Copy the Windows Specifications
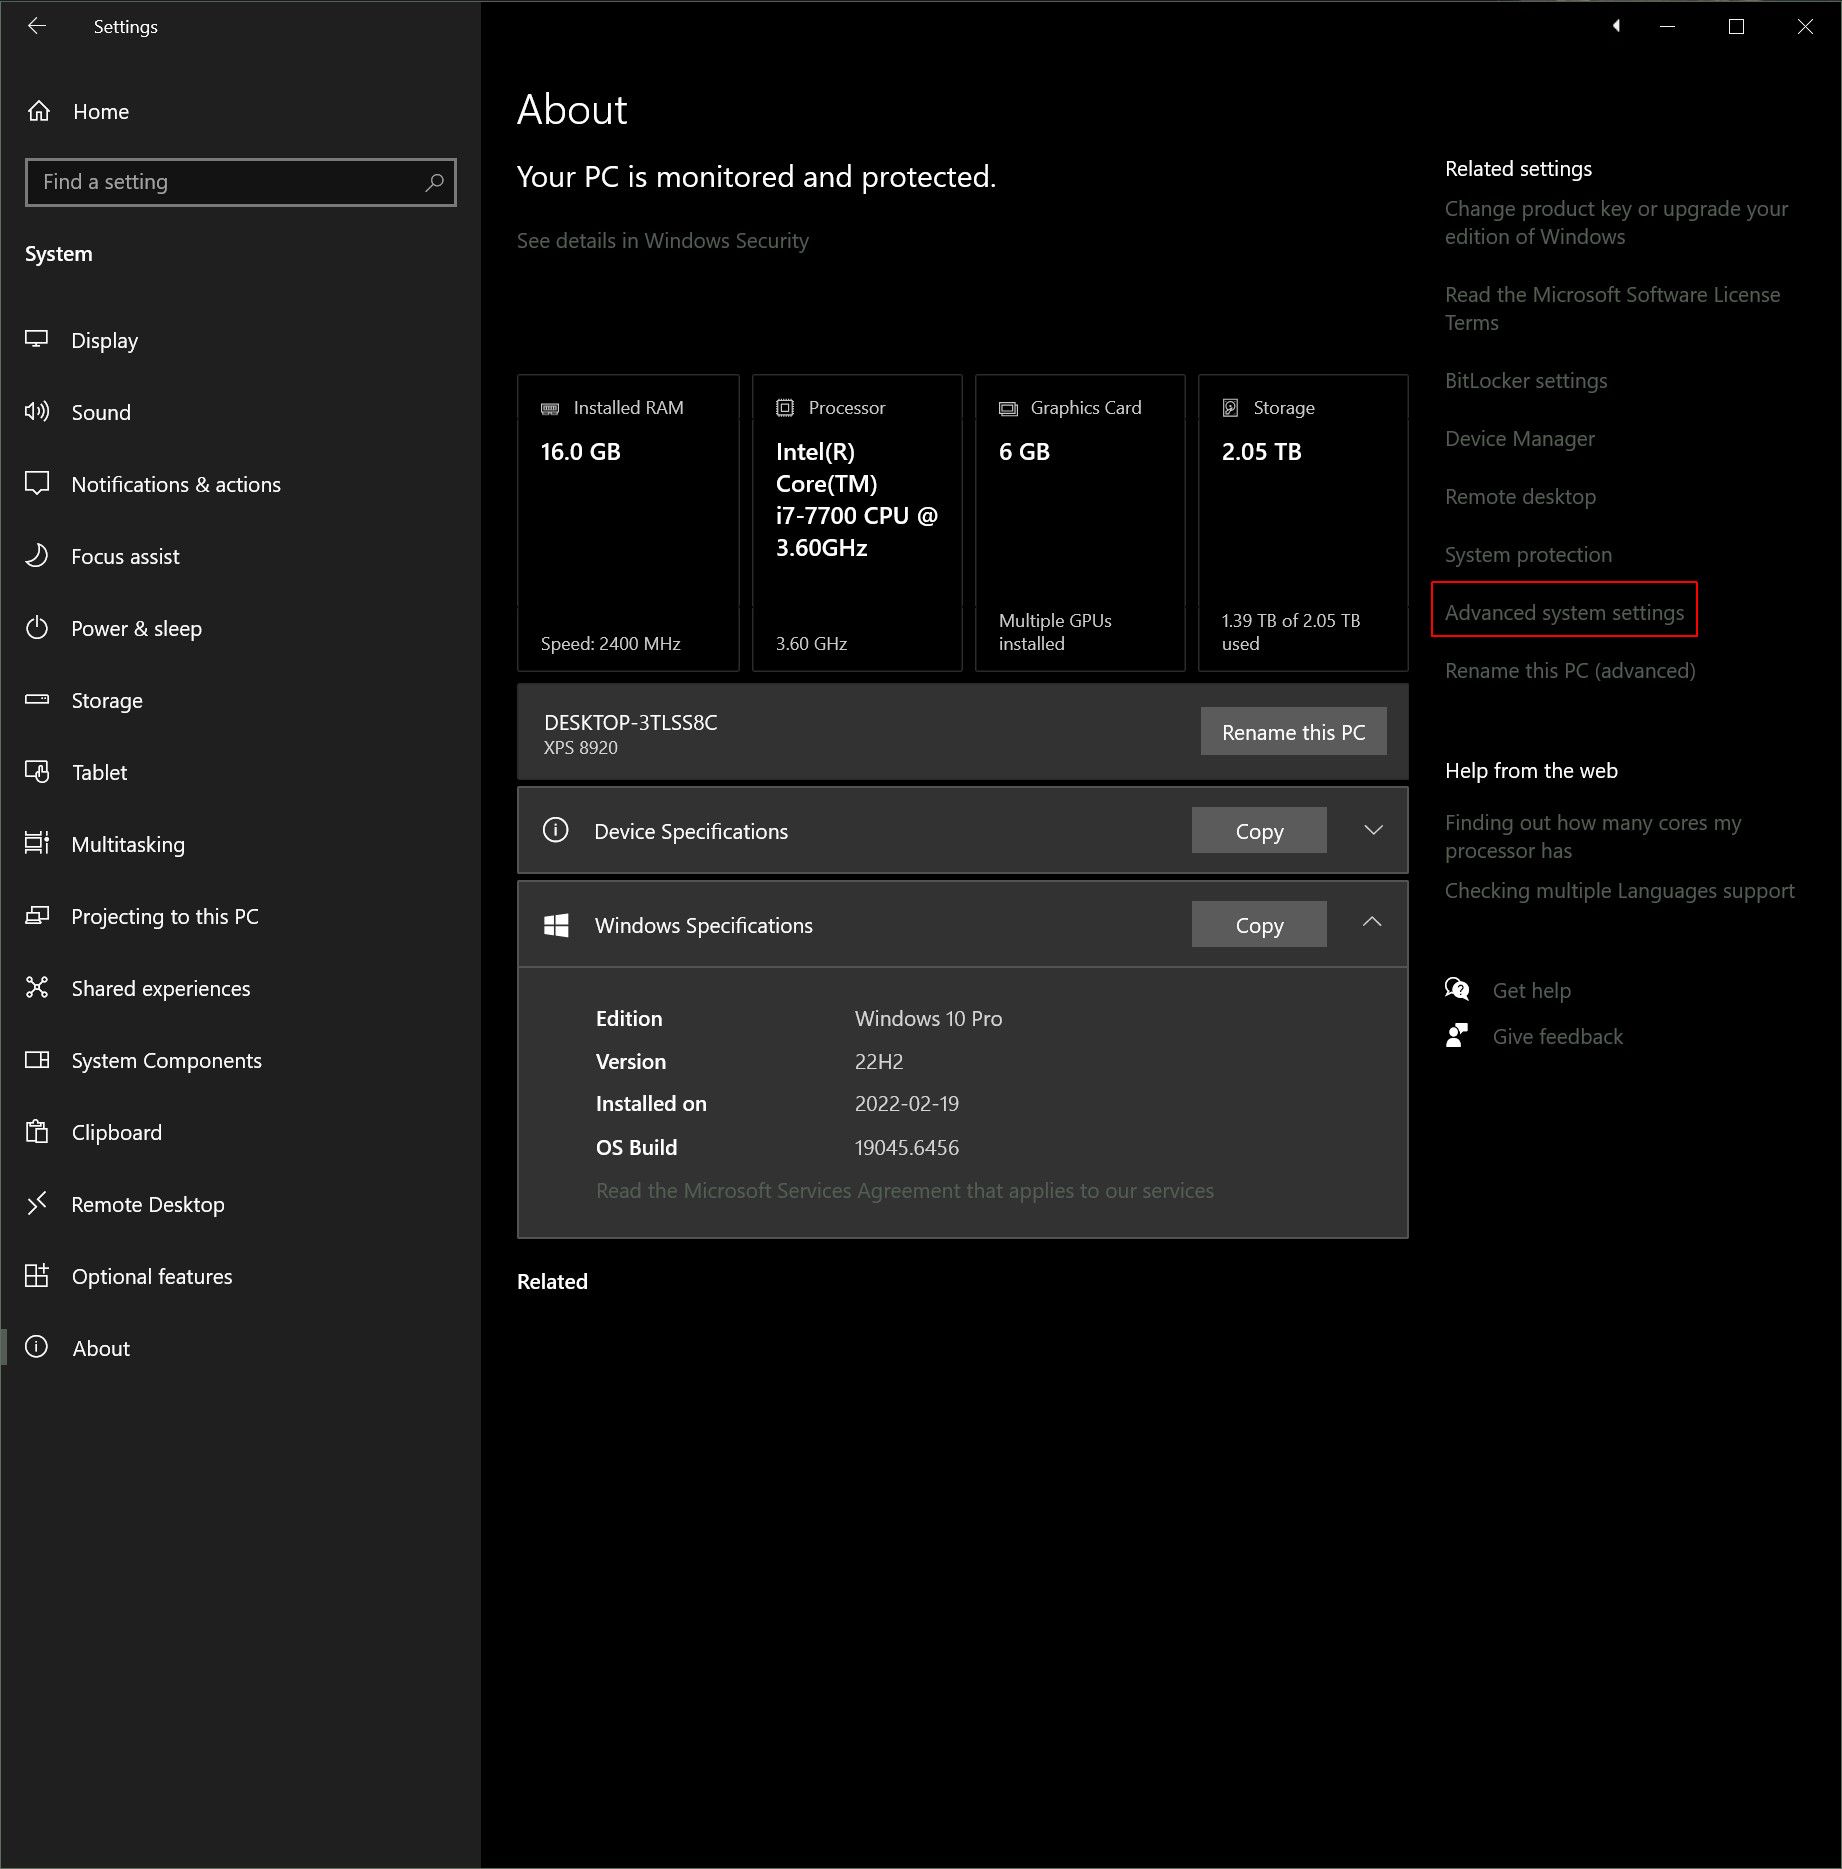 pyautogui.click(x=1258, y=925)
